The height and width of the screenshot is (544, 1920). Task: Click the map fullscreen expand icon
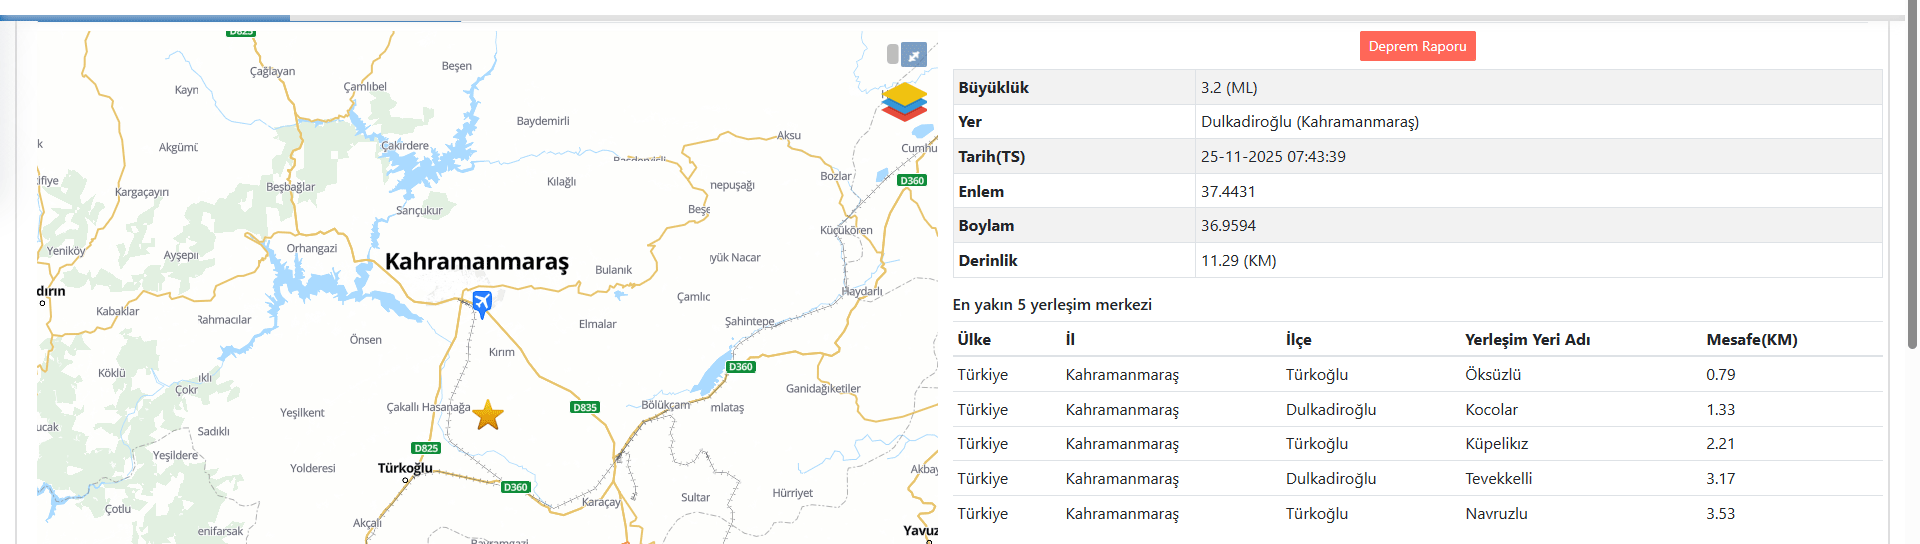(914, 55)
